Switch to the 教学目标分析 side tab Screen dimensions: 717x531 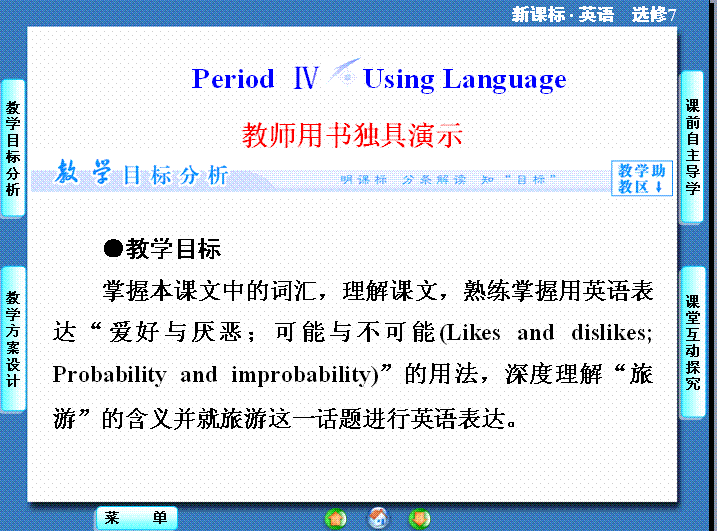click(x=12, y=148)
